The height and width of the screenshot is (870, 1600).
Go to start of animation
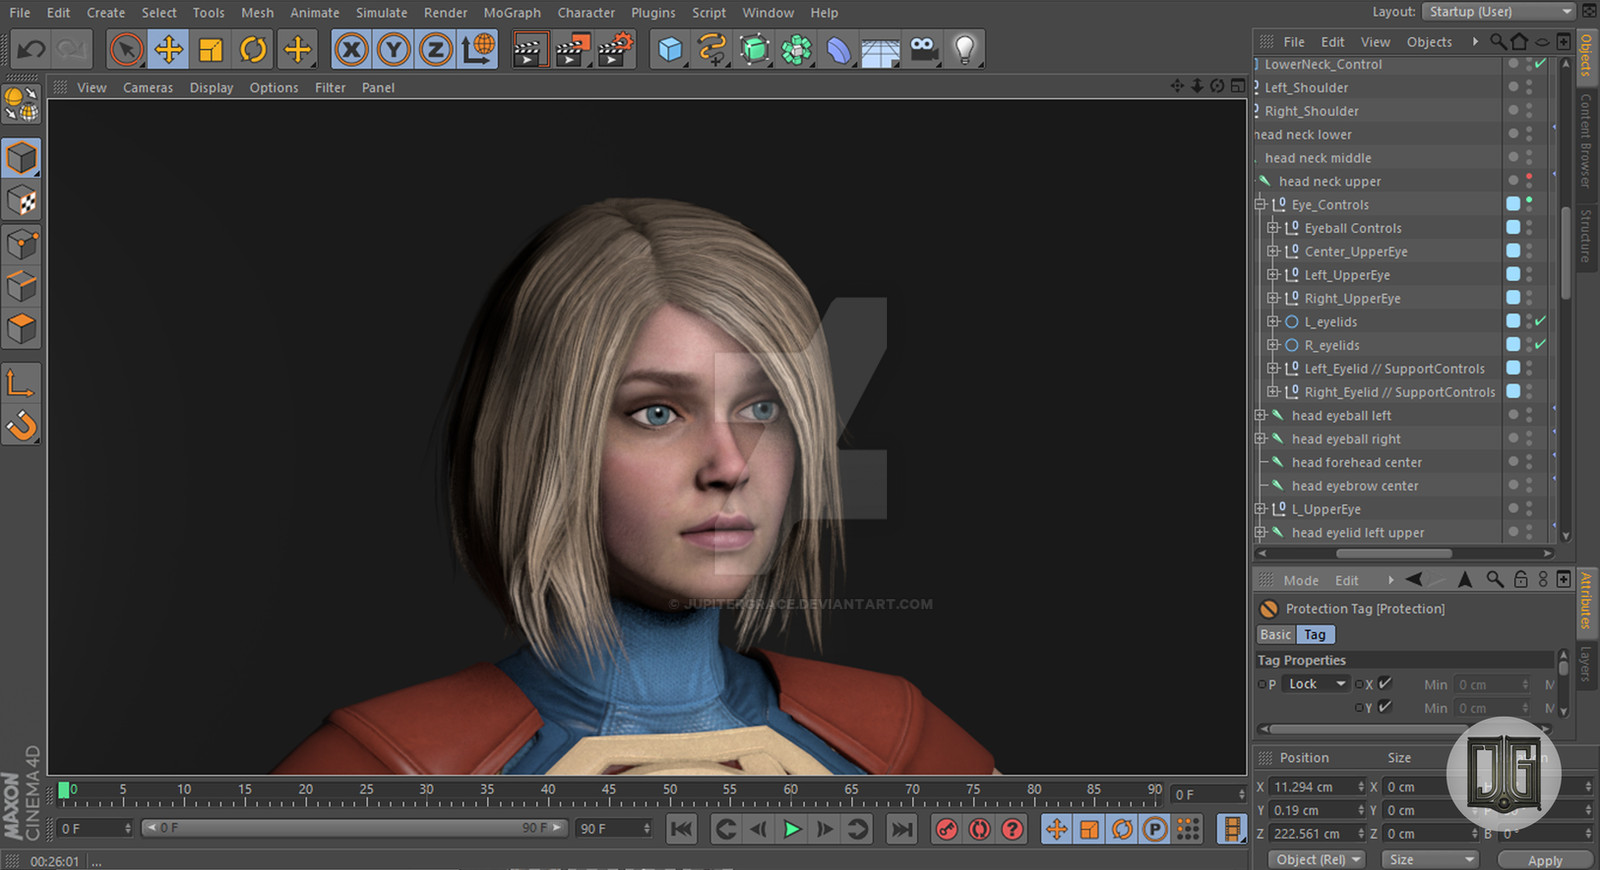click(x=682, y=829)
